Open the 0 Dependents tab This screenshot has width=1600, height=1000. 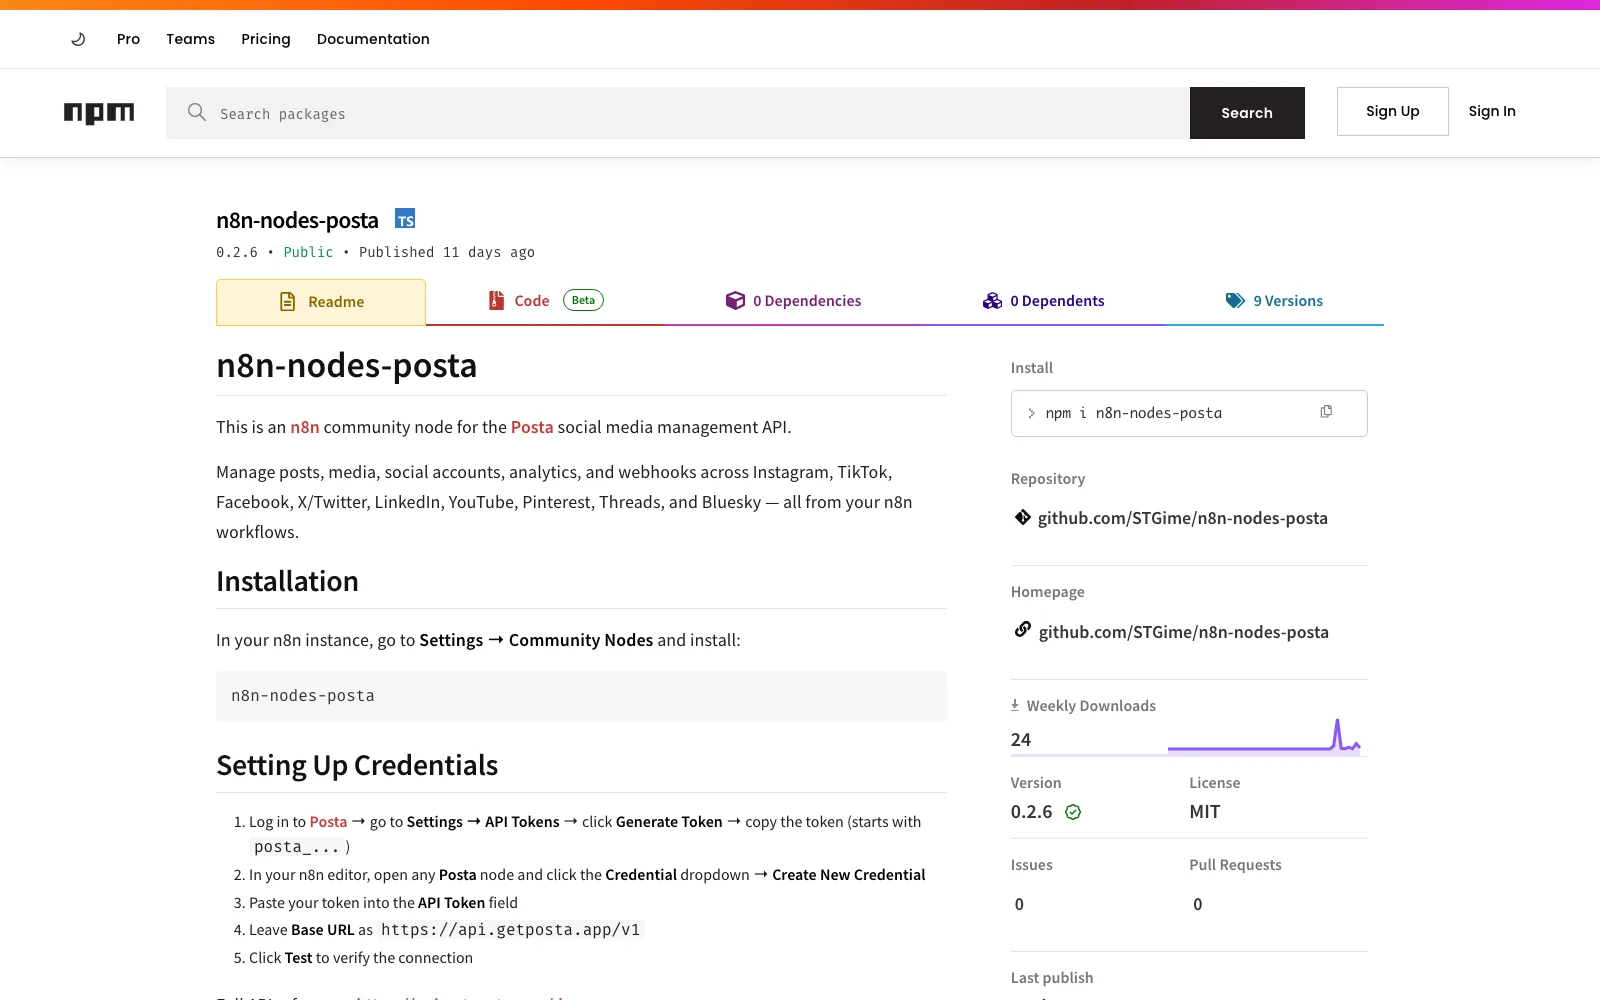1044,301
